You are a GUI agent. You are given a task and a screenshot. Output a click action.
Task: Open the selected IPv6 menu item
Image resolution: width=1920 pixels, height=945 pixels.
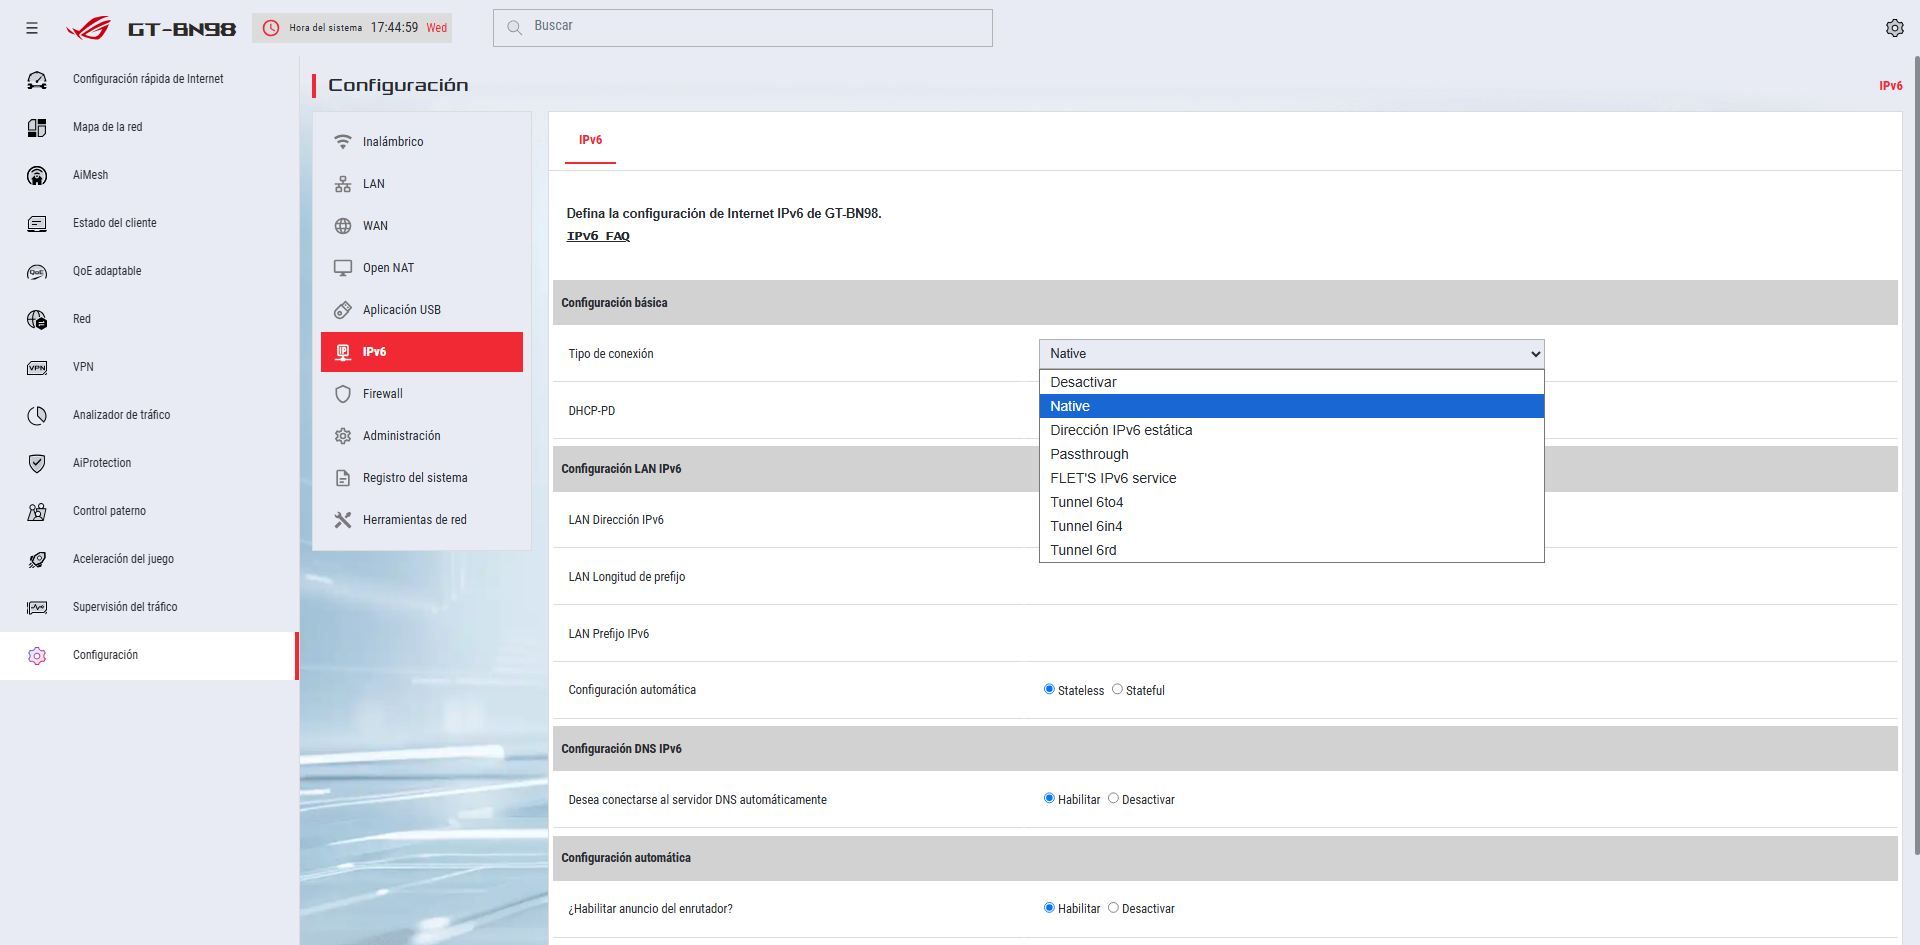click(421, 352)
